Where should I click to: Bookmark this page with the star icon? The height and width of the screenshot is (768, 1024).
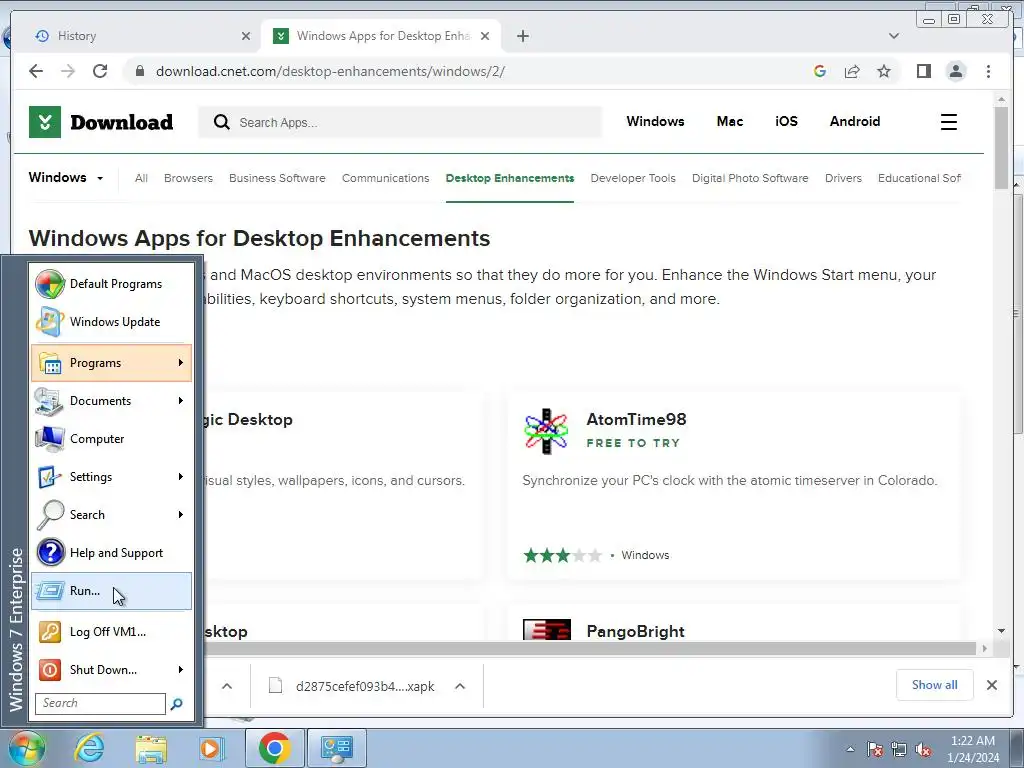884,71
